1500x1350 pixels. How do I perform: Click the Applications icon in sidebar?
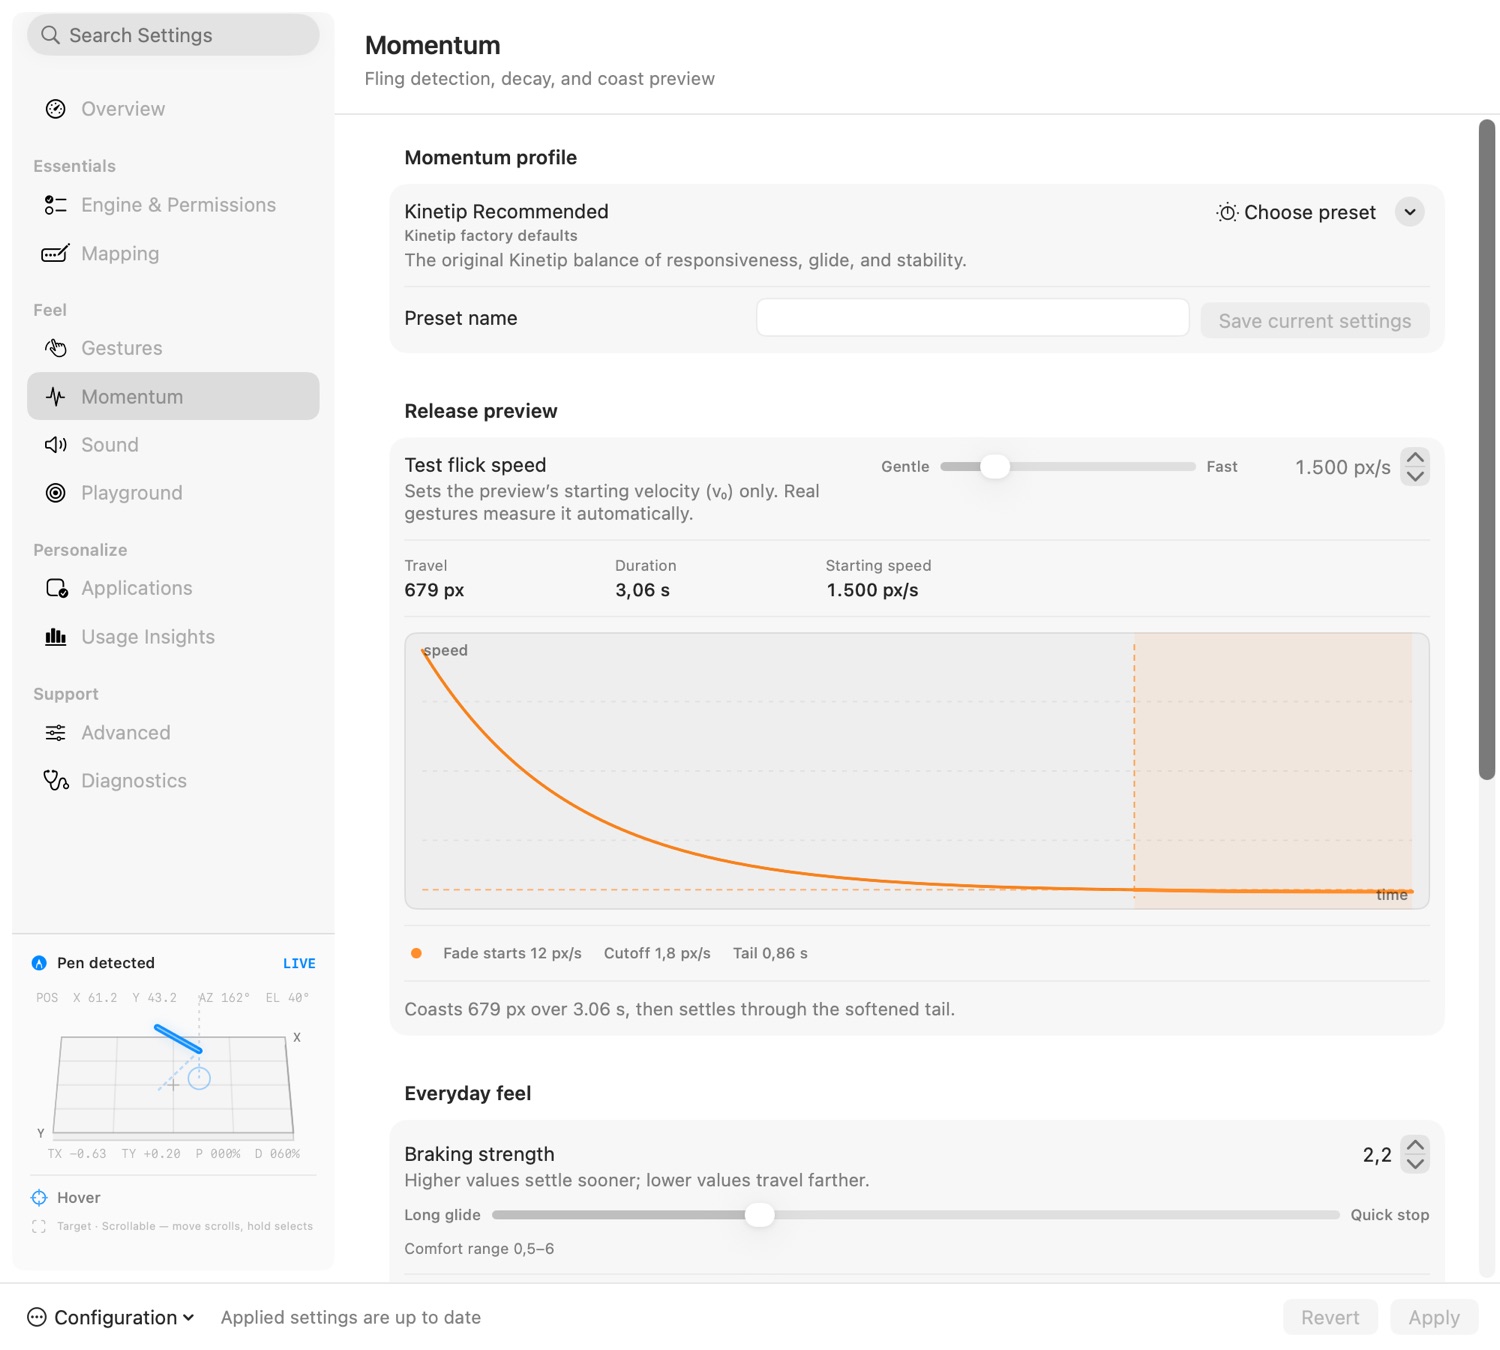pyautogui.click(x=57, y=588)
